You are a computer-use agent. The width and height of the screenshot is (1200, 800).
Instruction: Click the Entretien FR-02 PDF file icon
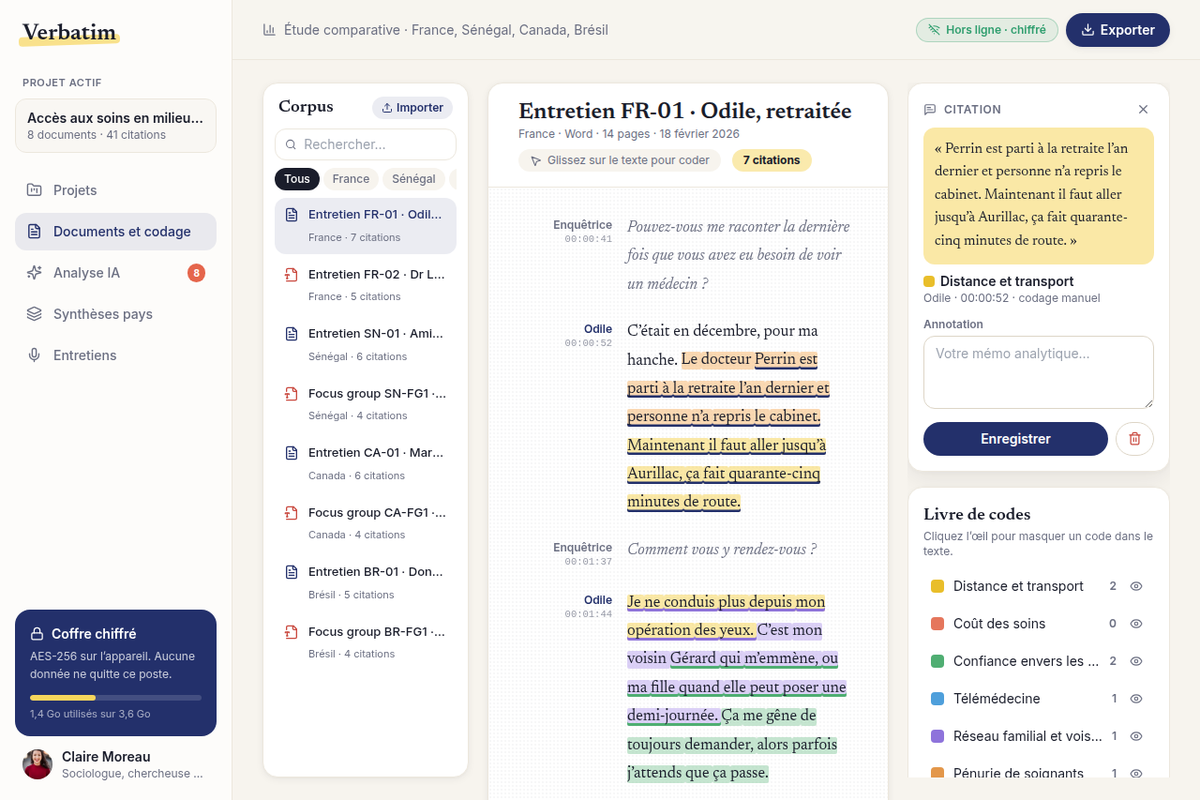pyautogui.click(x=292, y=274)
